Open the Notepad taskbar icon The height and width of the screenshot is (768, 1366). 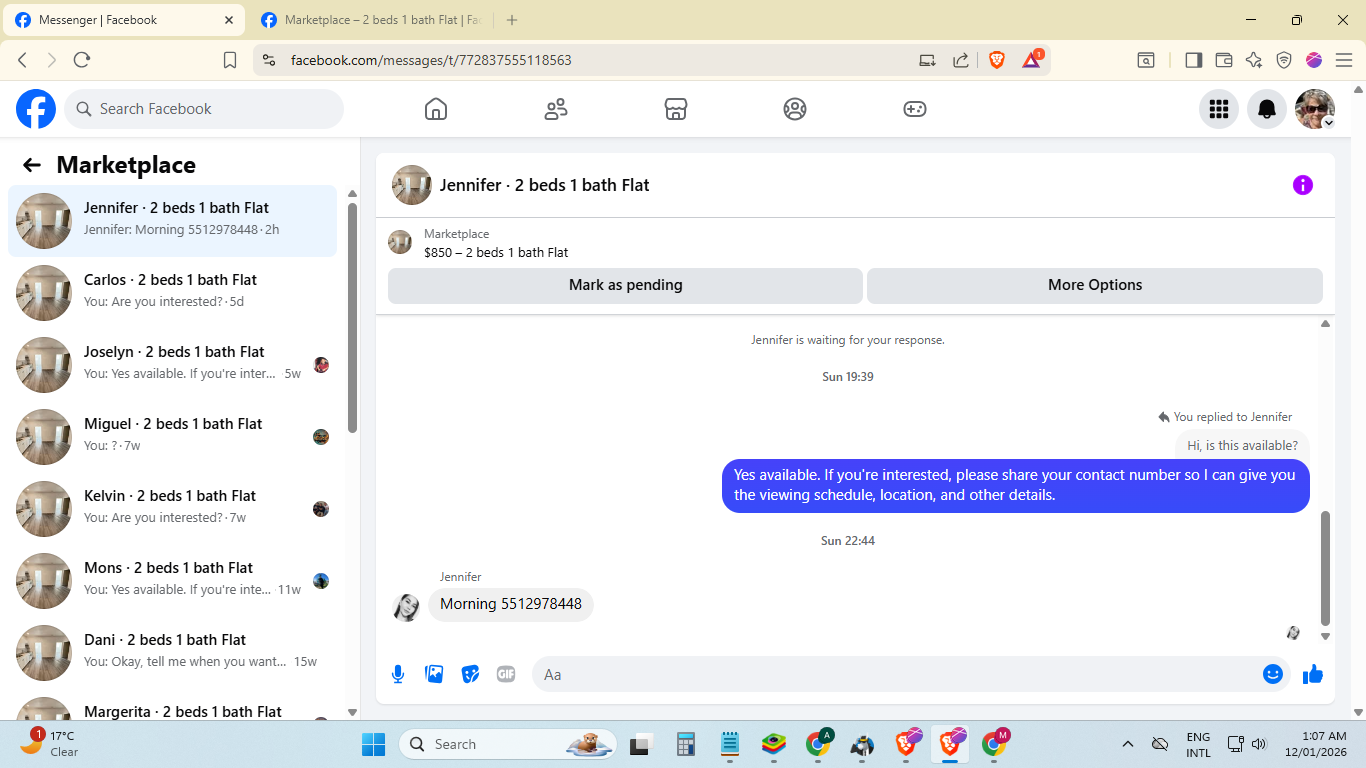point(730,744)
